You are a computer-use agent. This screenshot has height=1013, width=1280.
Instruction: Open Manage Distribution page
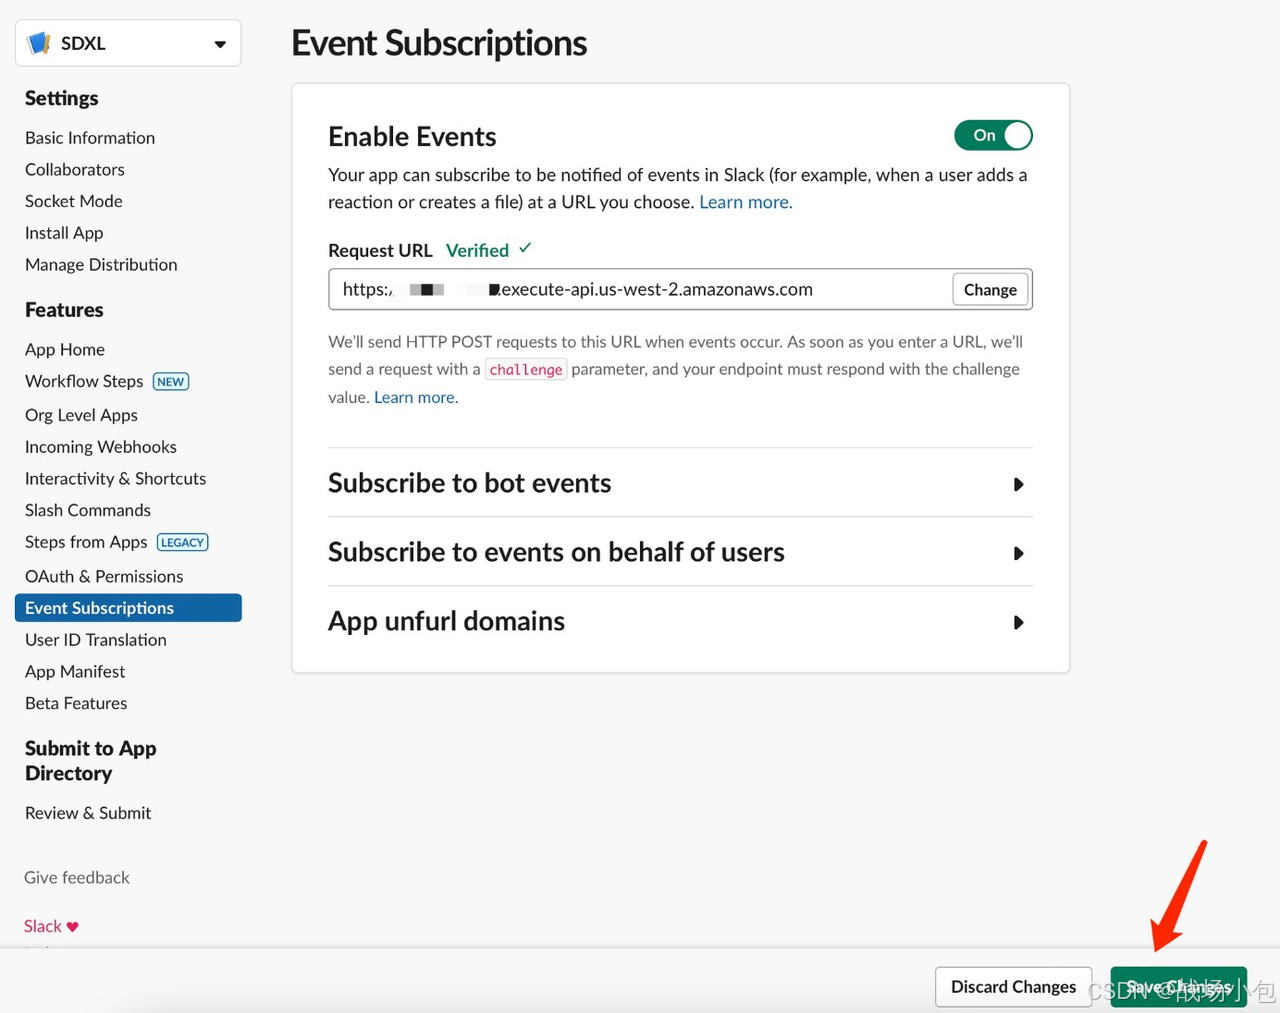point(101,265)
